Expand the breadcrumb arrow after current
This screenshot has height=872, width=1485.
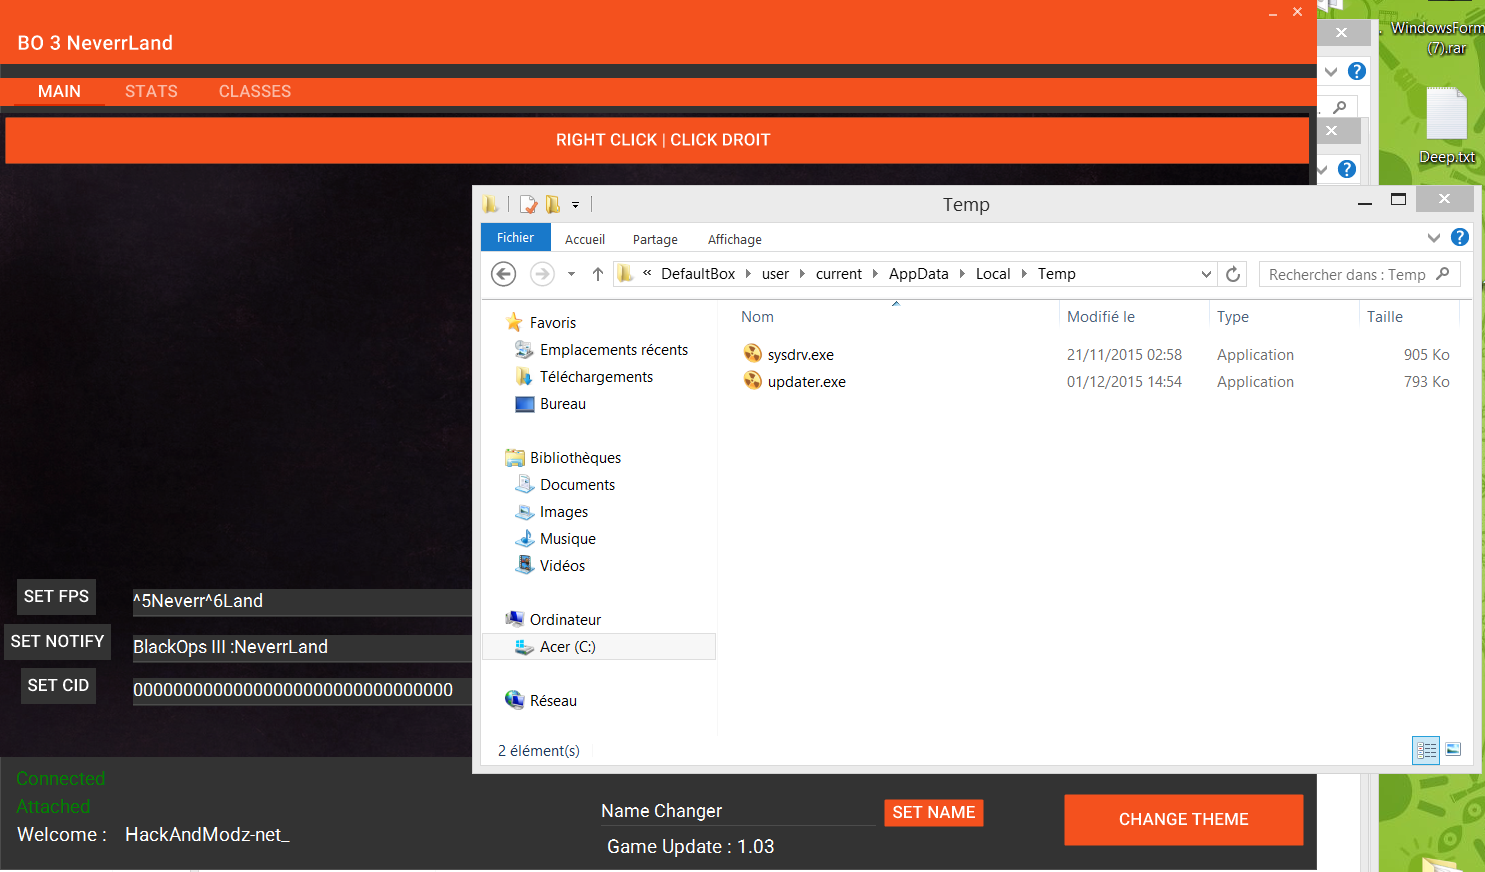(x=875, y=274)
